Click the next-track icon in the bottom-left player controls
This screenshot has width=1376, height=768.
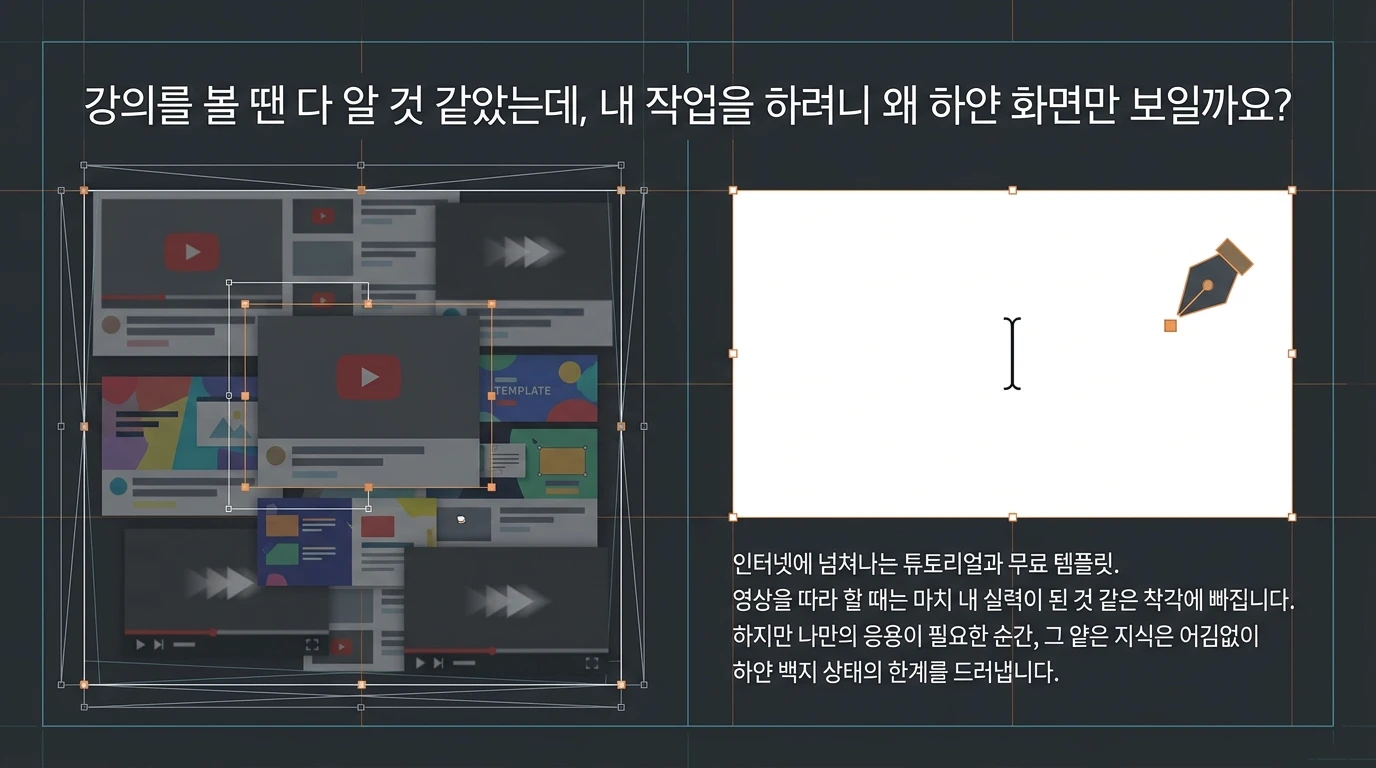158,645
